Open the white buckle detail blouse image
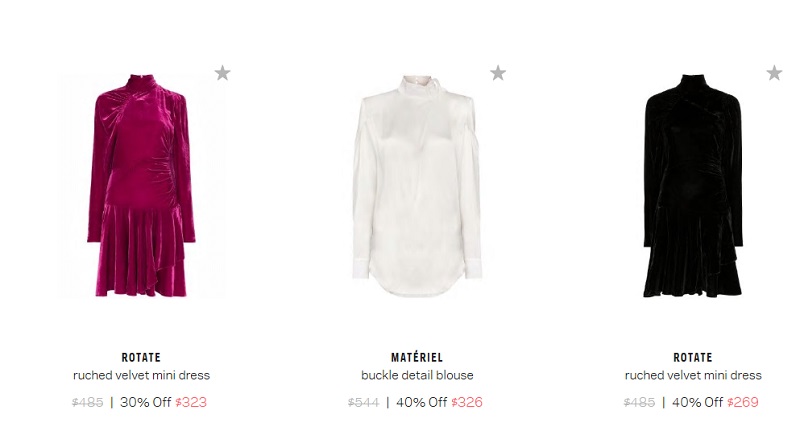Image resolution: width=800 pixels, height=439 pixels. coord(417,185)
